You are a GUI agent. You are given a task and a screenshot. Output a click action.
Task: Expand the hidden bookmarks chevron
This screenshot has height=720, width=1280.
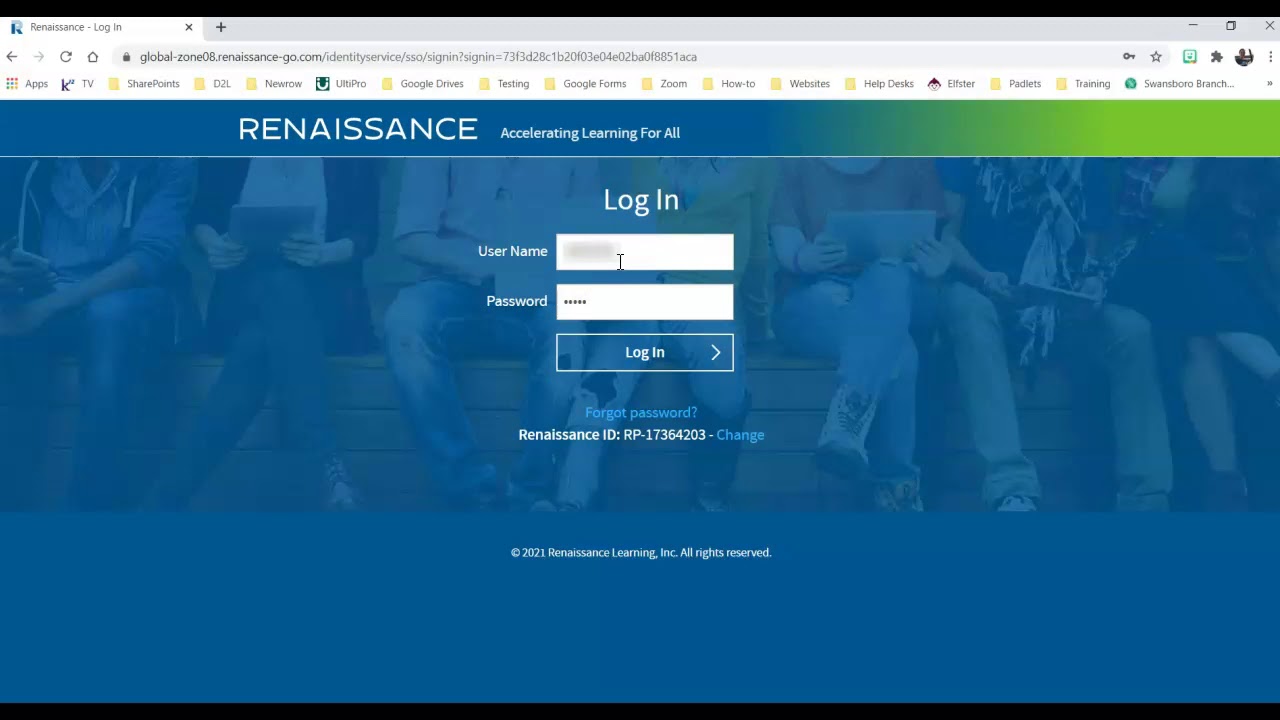1269,84
